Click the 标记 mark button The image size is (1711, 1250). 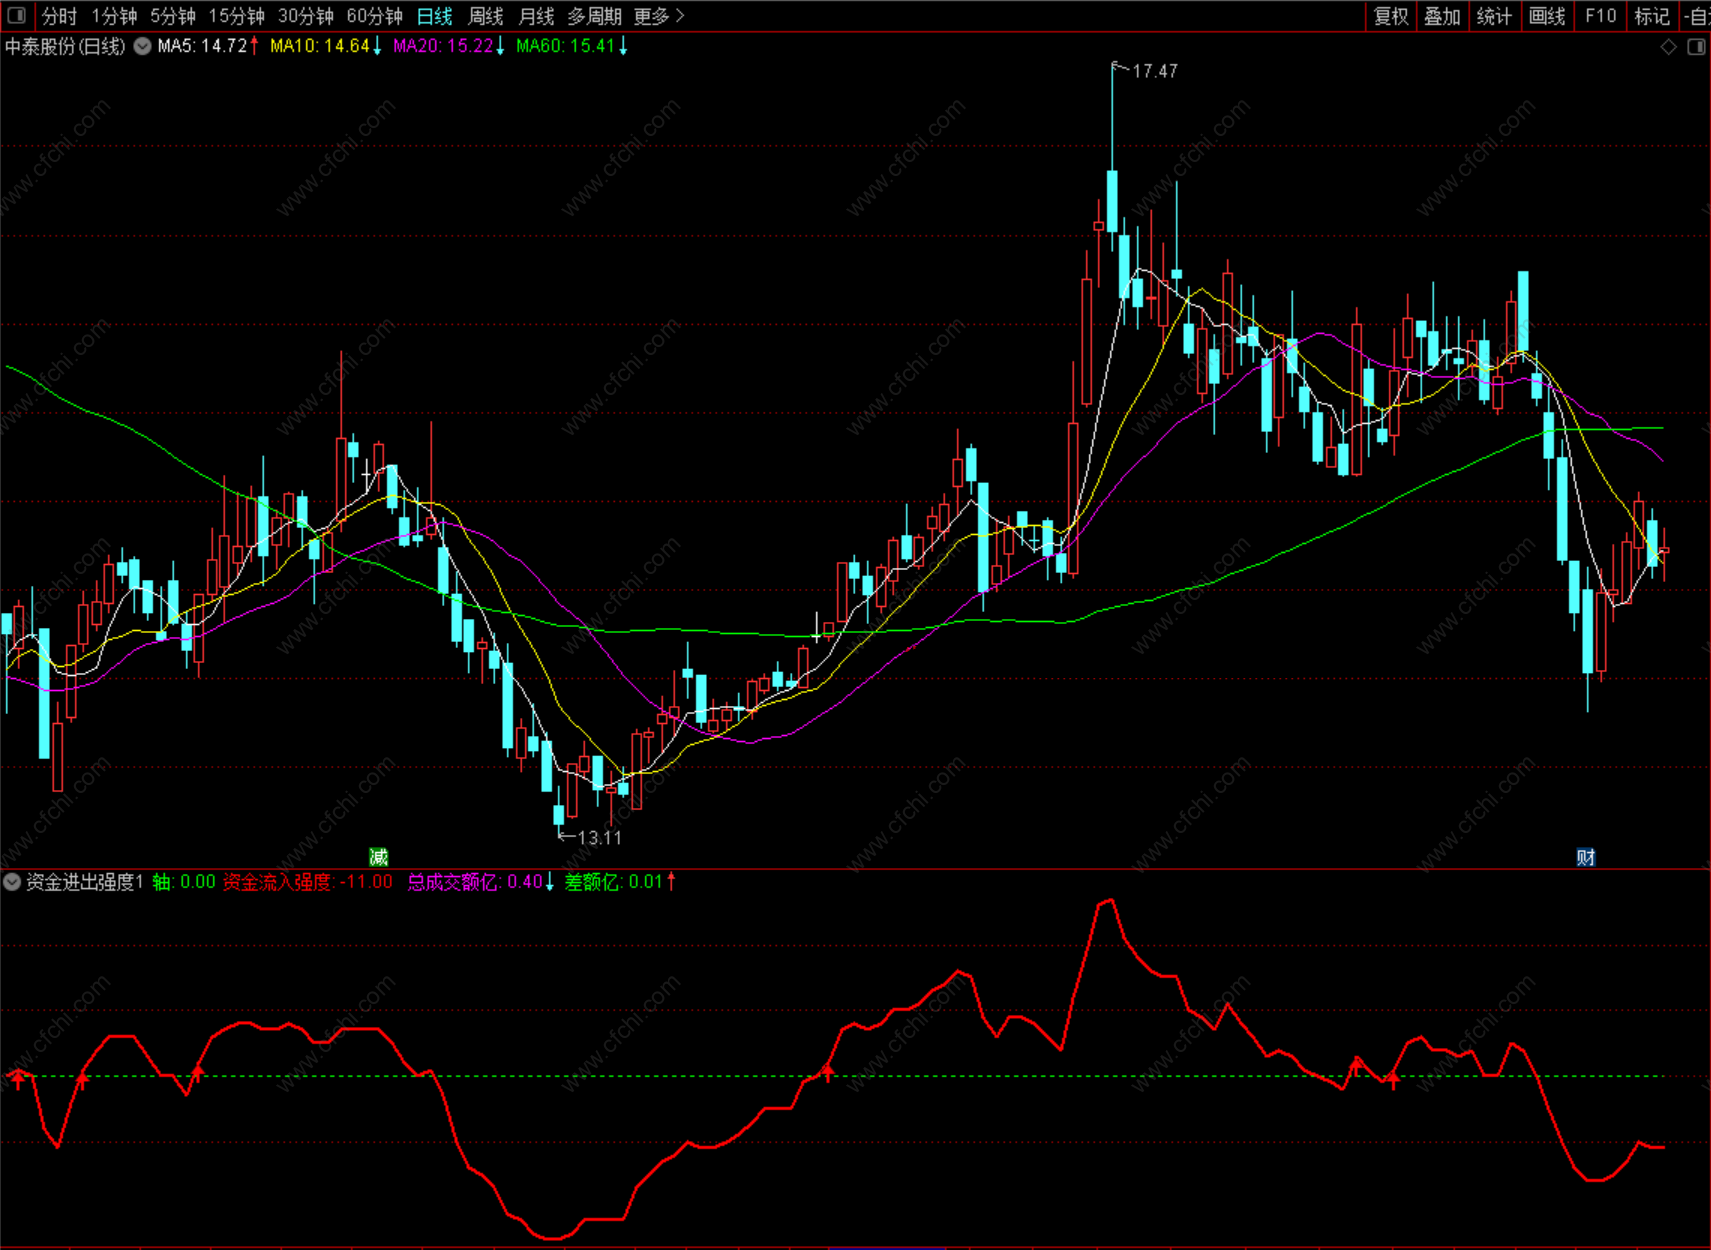[x=1652, y=16]
